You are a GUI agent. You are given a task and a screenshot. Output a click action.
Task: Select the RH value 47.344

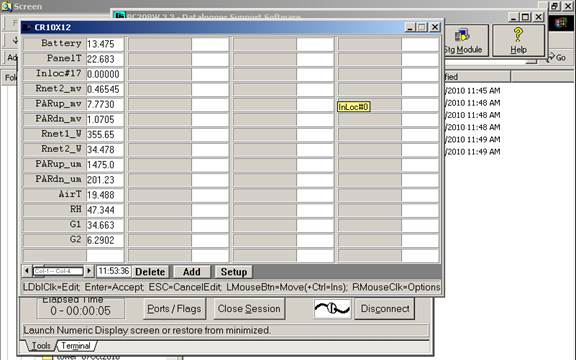coord(105,210)
